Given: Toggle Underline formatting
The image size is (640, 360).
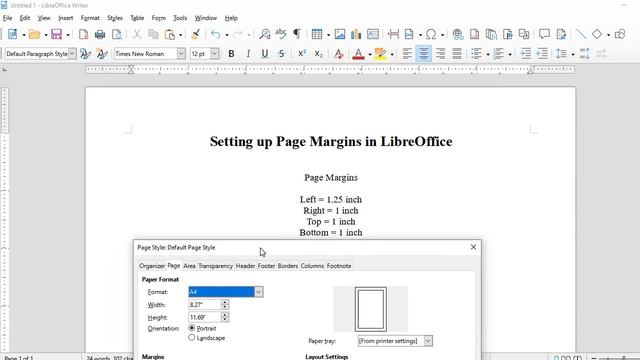Looking at the screenshot, I should coord(264,54).
